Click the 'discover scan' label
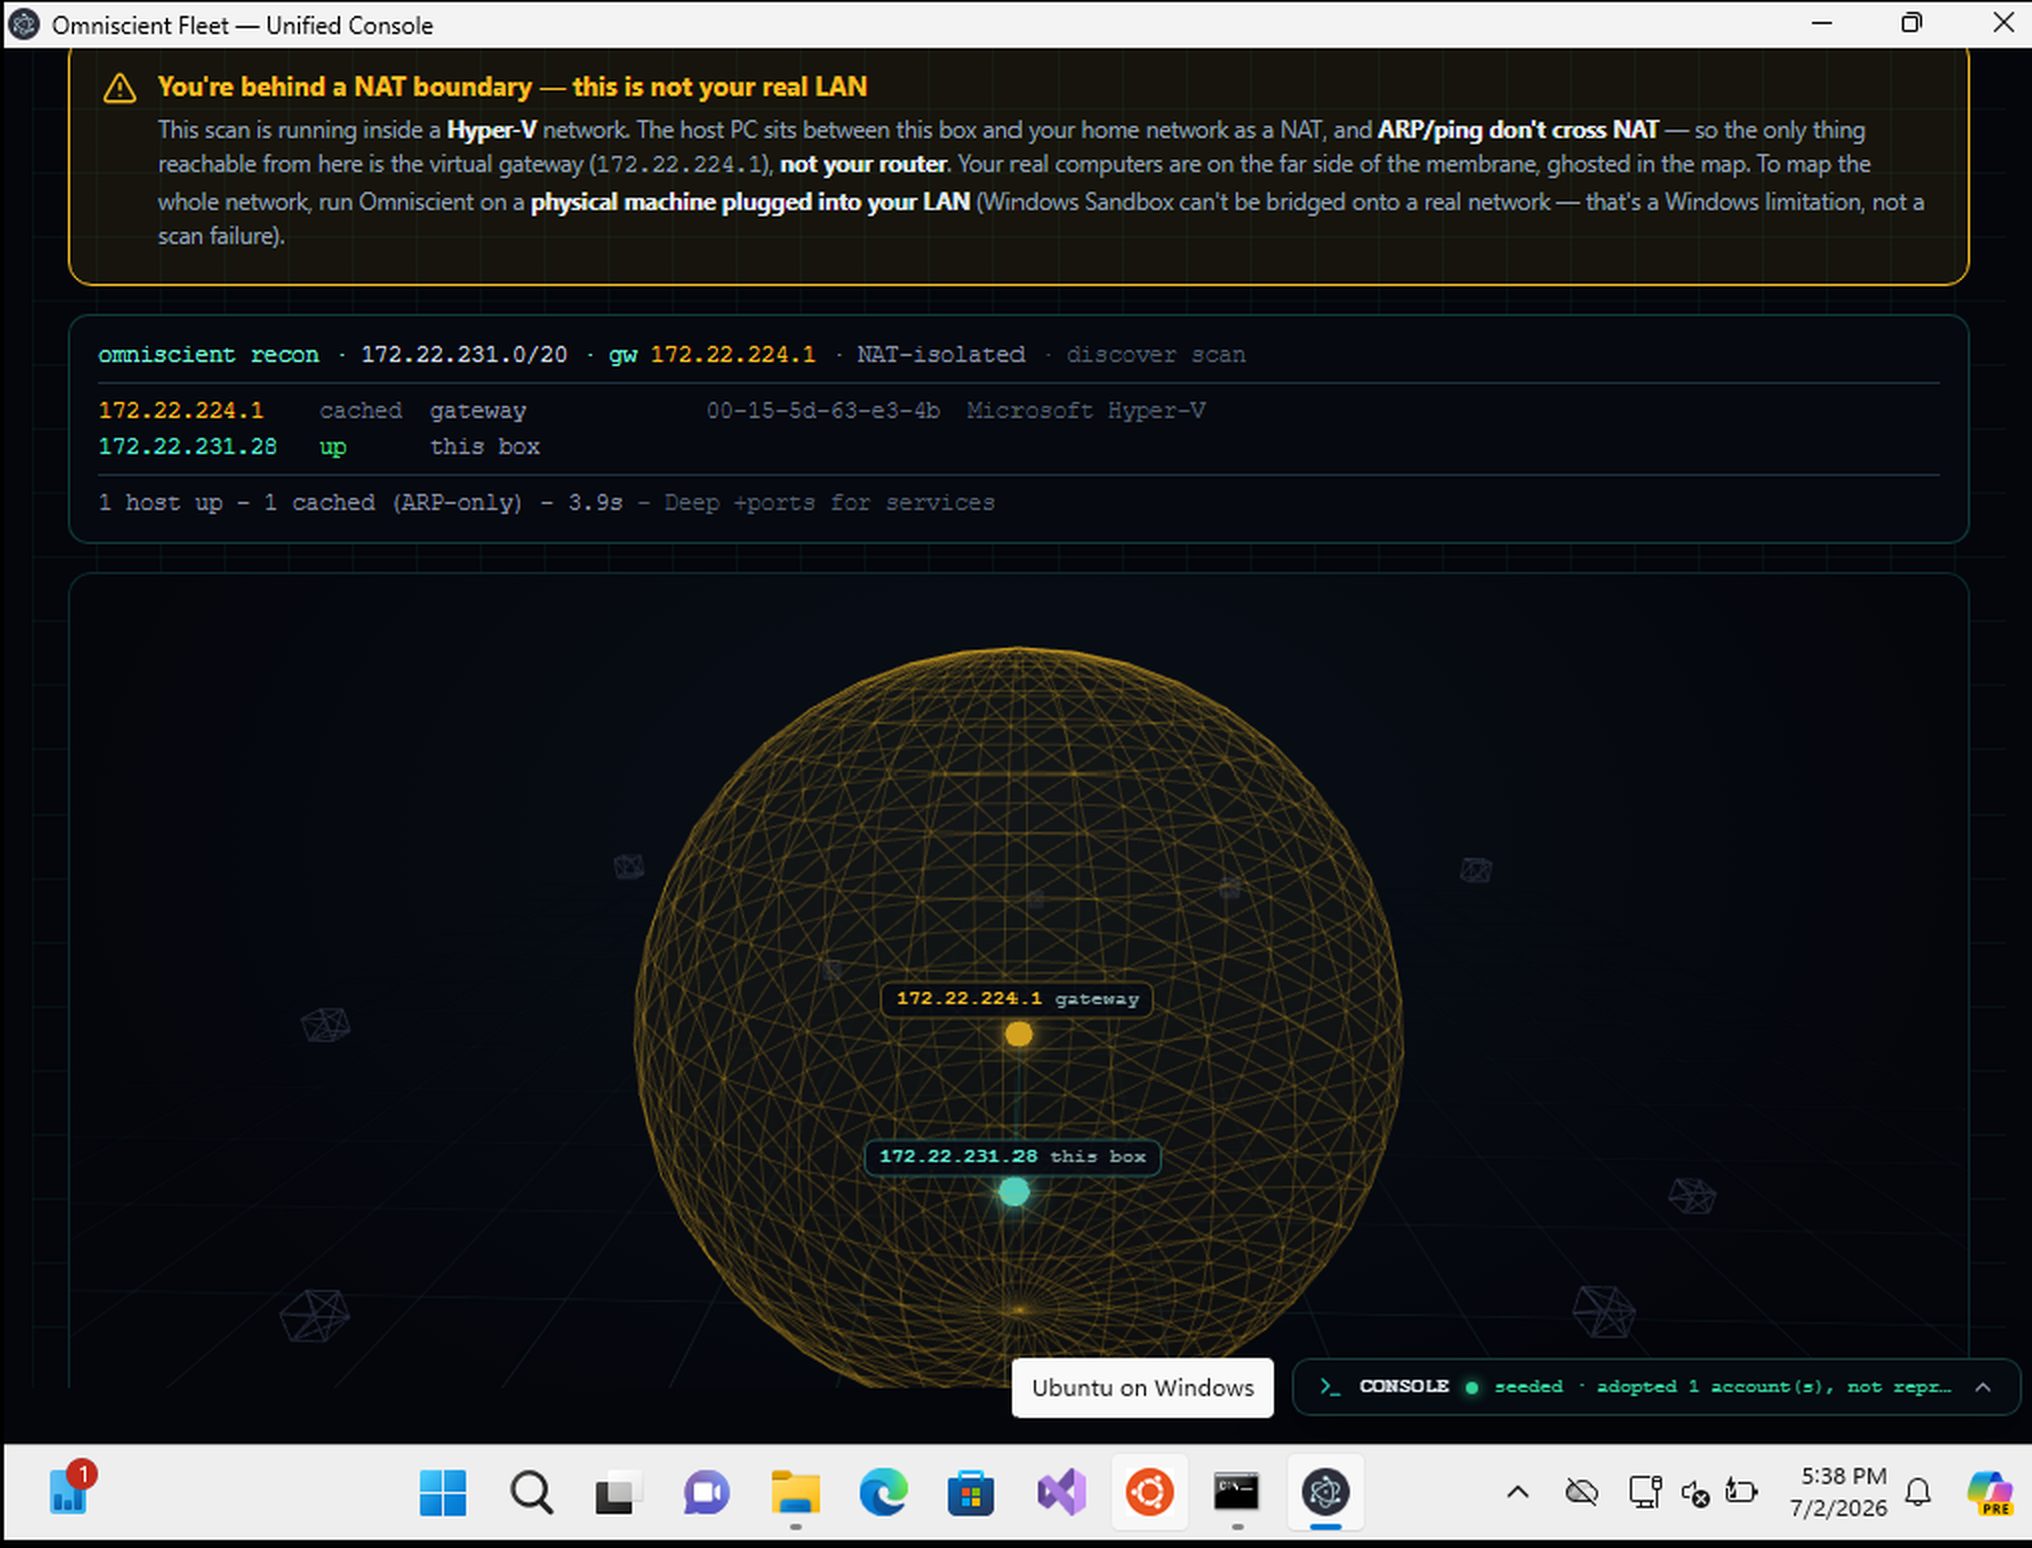This screenshot has width=2032, height=1548. (x=1156, y=355)
